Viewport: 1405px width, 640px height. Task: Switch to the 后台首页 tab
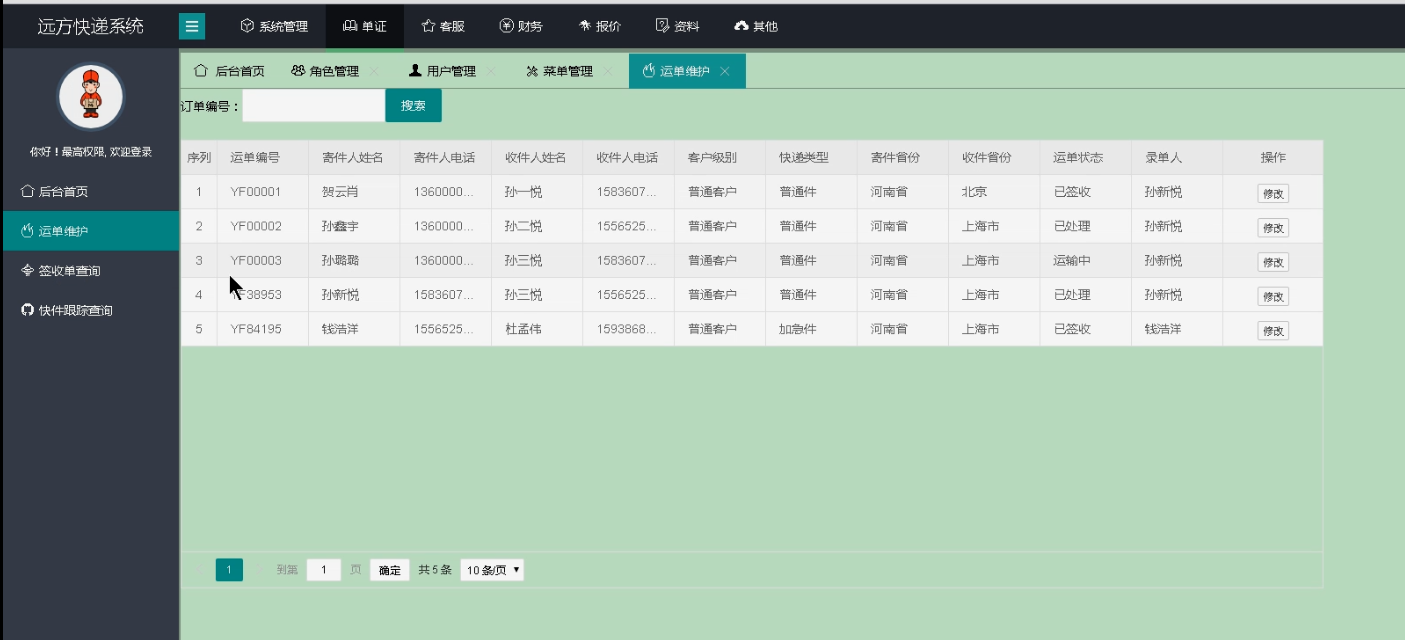point(229,71)
